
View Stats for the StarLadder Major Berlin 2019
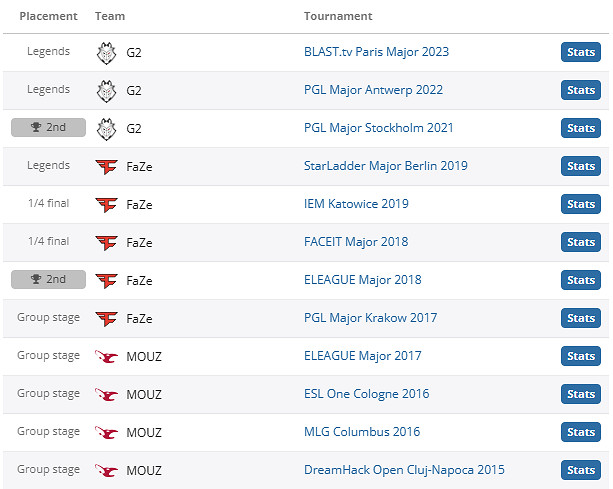click(x=581, y=166)
